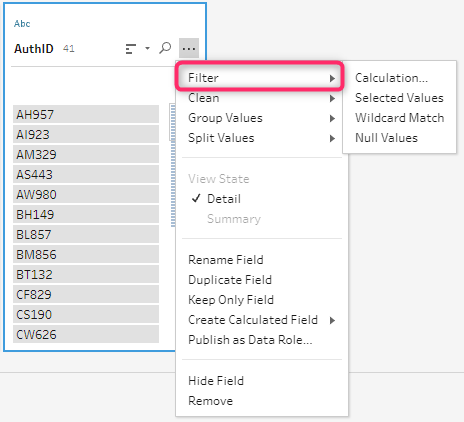Expand the Clean submenu
Image resolution: width=464 pixels, height=422 pixels.
click(262, 98)
